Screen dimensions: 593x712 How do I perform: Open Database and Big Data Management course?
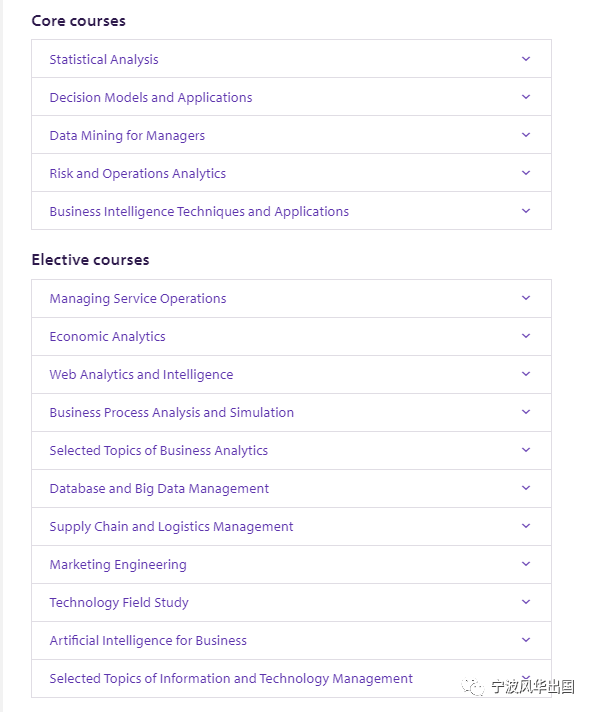(159, 489)
